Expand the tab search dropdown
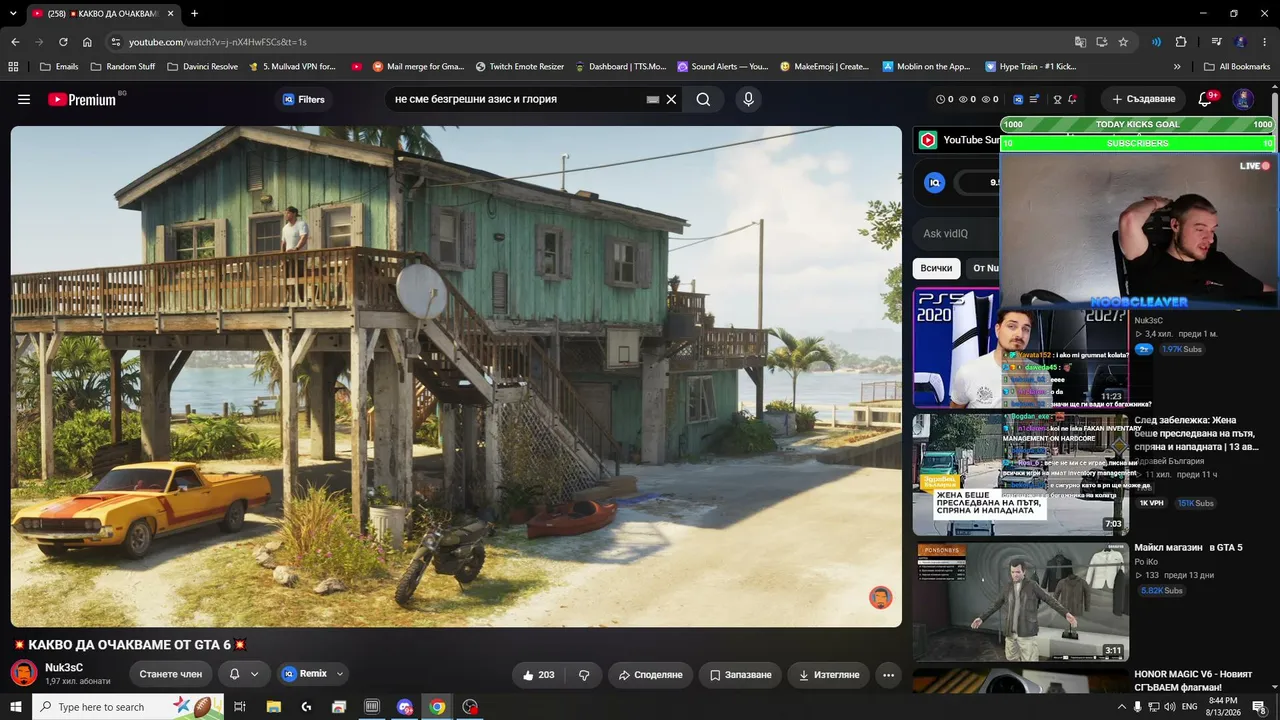The image size is (1280, 720). (13, 13)
